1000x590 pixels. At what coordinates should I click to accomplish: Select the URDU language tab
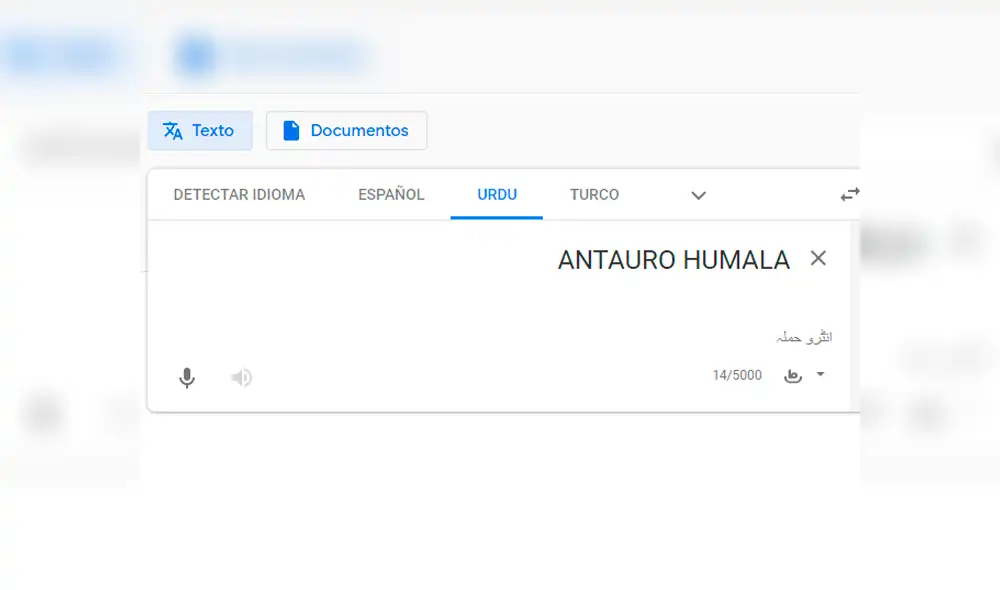coord(496,194)
